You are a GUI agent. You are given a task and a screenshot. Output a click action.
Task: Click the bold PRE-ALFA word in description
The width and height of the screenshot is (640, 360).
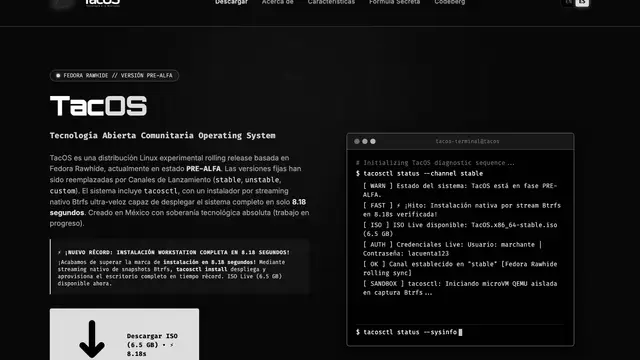point(203,169)
